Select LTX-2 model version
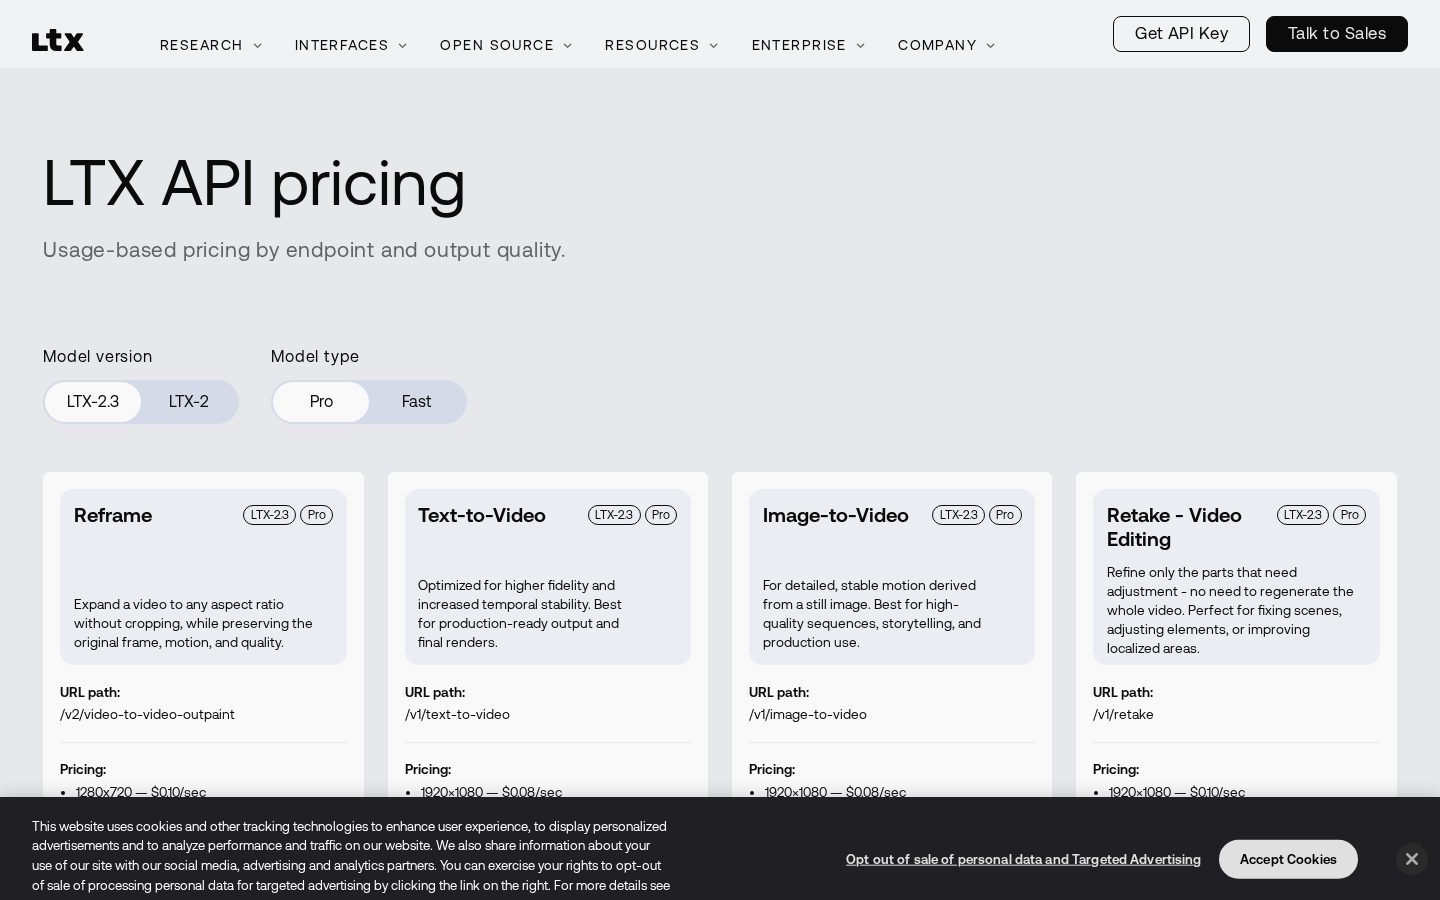 click(189, 402)
